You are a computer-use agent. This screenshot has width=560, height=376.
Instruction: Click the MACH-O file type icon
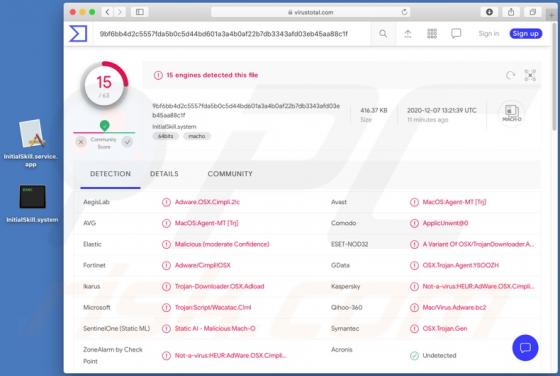point(512,113)
